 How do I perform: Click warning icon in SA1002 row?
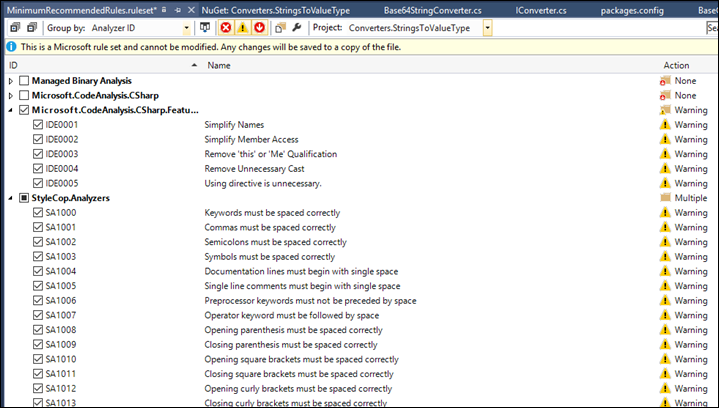(x=665, y=242)
